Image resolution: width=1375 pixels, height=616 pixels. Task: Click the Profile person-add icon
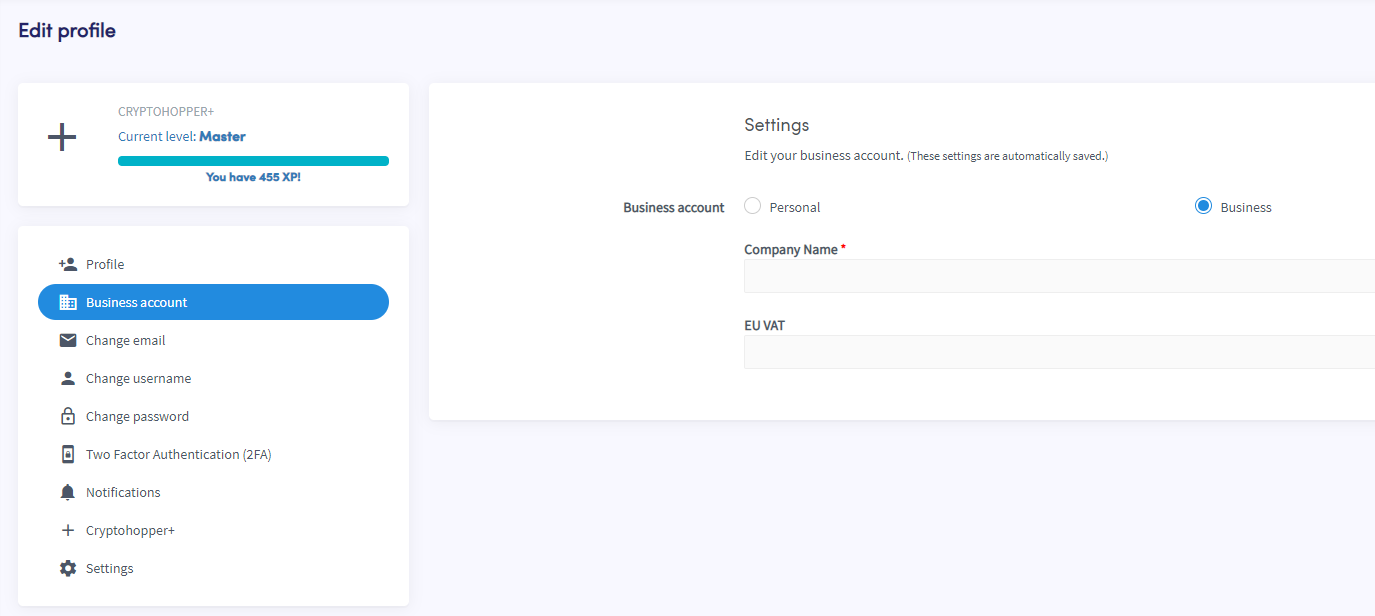click(x=68, y=264)
